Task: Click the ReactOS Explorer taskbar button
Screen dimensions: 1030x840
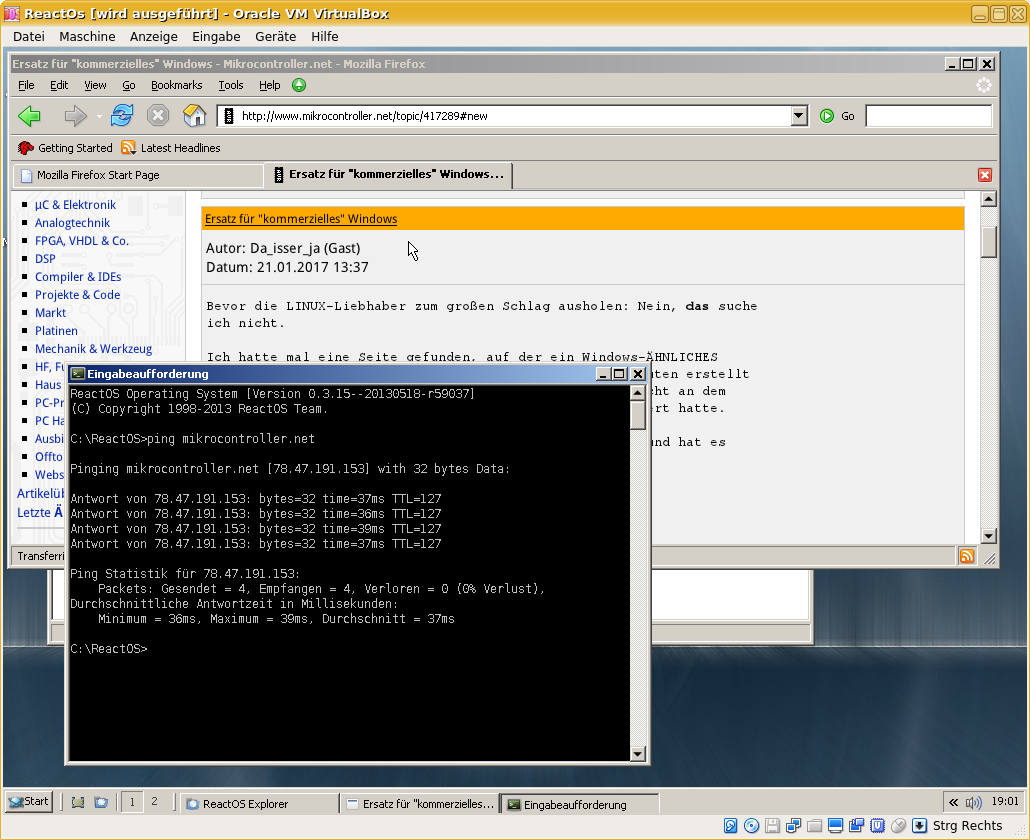Action: (259, 803)
